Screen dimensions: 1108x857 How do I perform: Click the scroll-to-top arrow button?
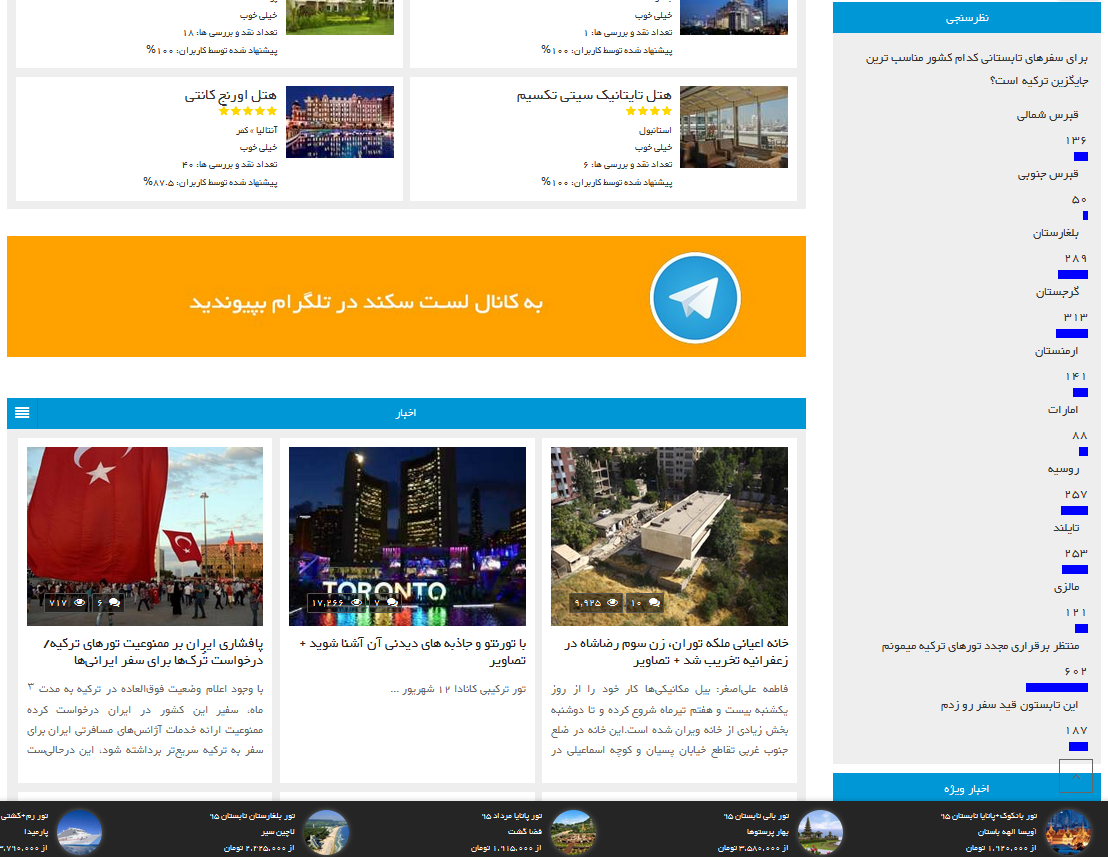coord(1076,776)
